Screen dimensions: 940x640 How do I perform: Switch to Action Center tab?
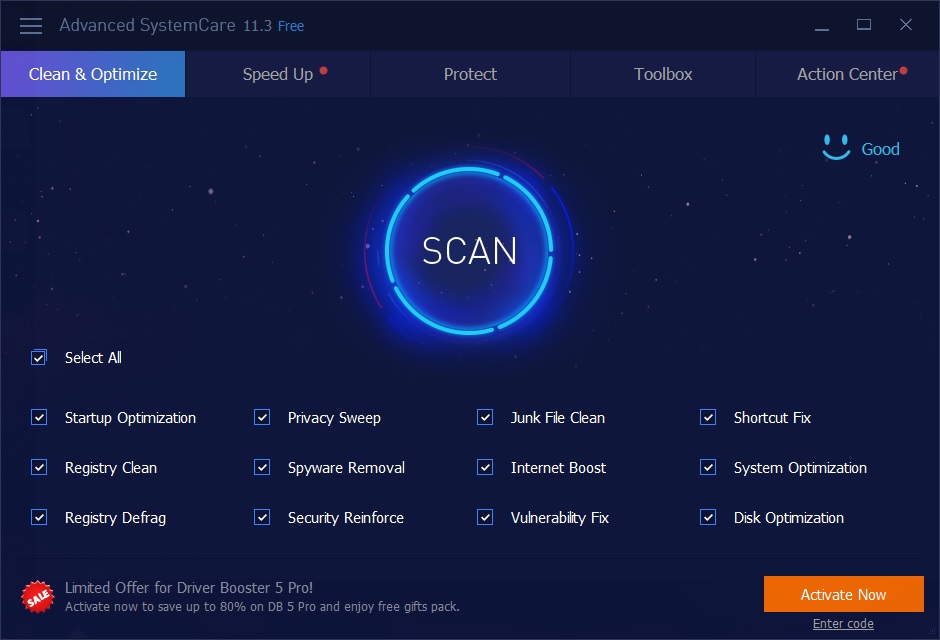click(848, 74)
